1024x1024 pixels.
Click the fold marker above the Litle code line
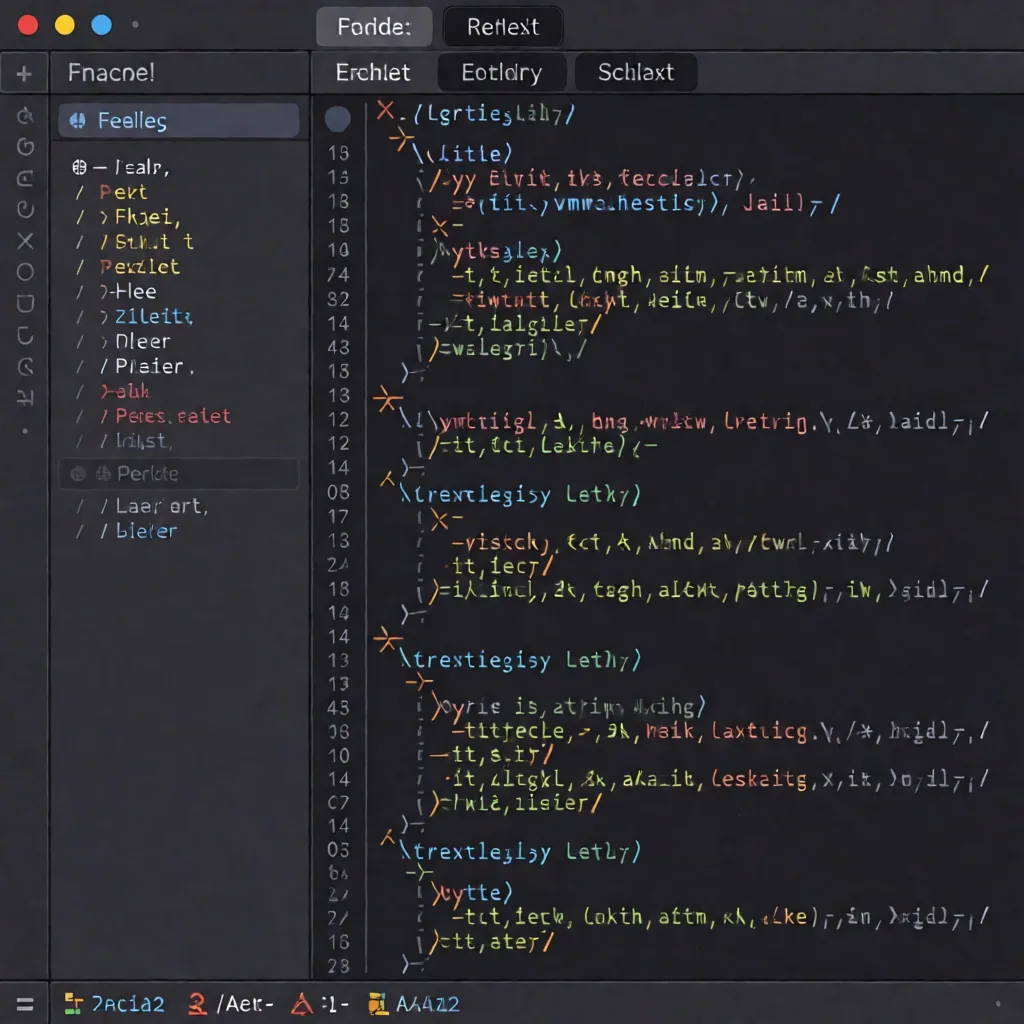tap(401, 139)
